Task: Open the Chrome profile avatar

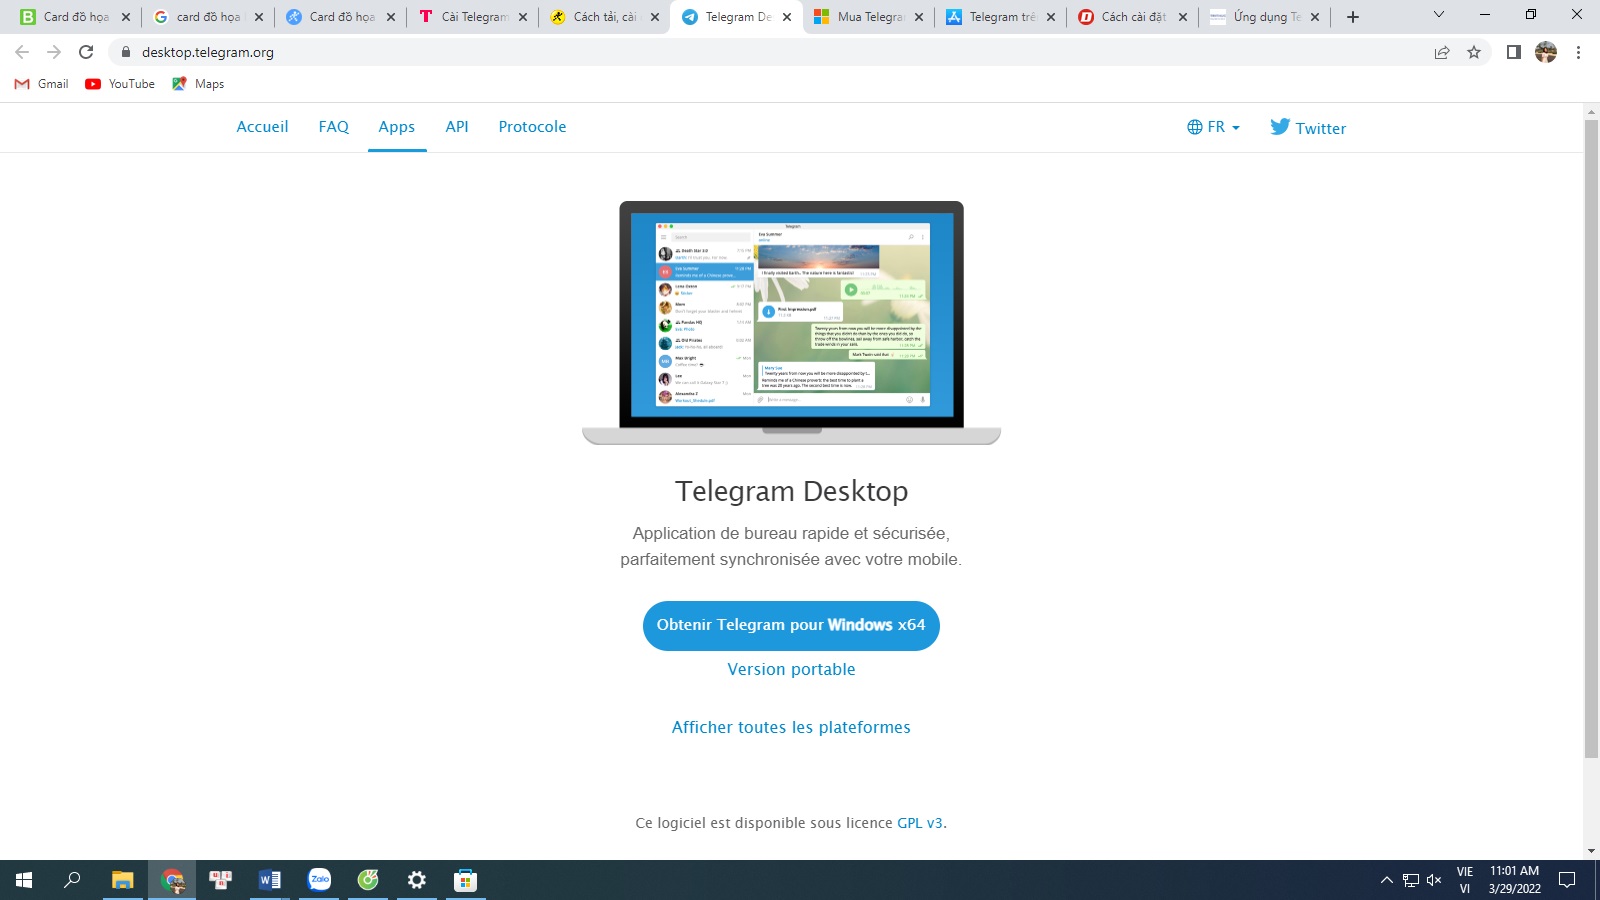Action: pos(1546,52)
